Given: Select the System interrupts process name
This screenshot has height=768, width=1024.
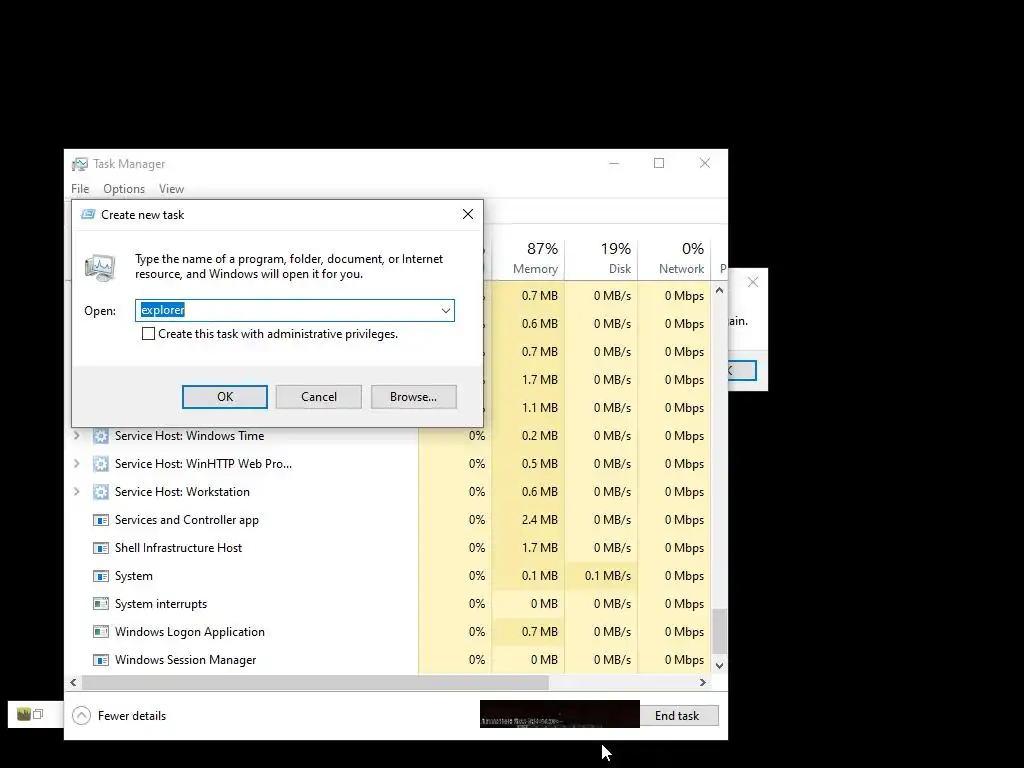Looking at the screenshot, I should pos(161,604).
